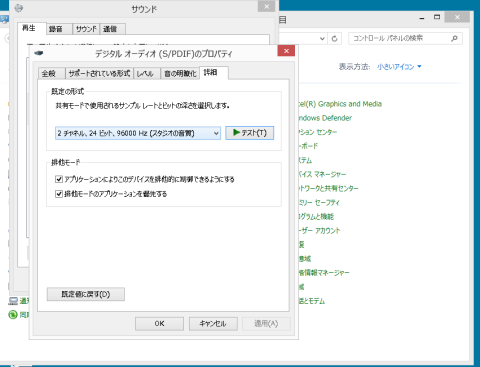Expand the address bar history dropdown

(x=322, y=39)
